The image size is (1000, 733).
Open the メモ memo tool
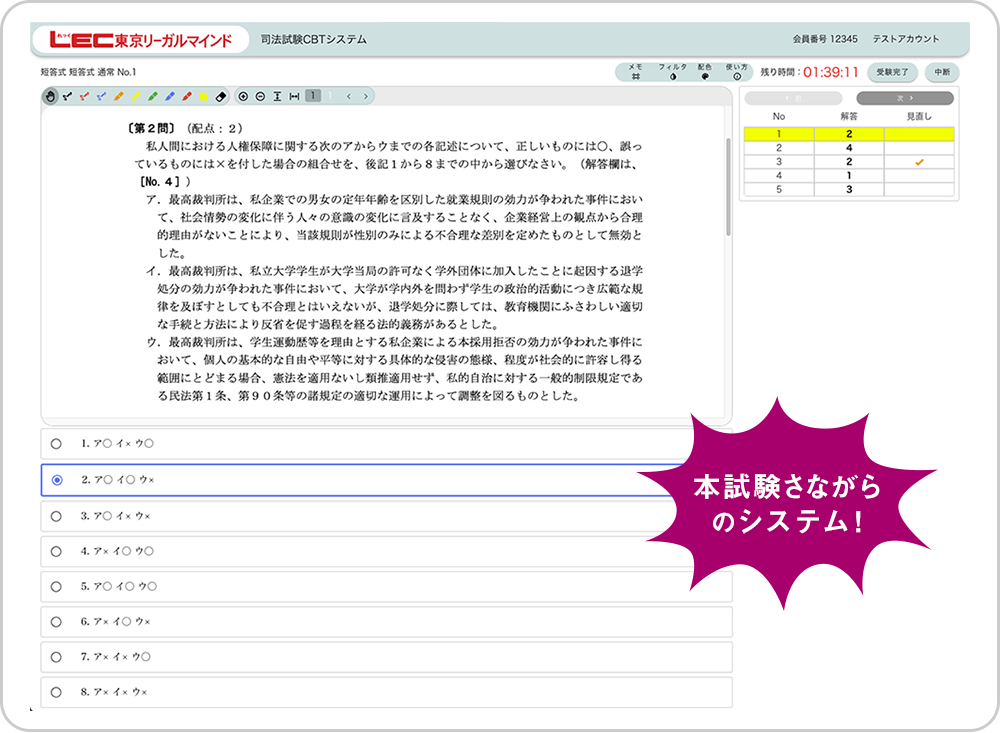pyautogui.click(x=636, y=72)
